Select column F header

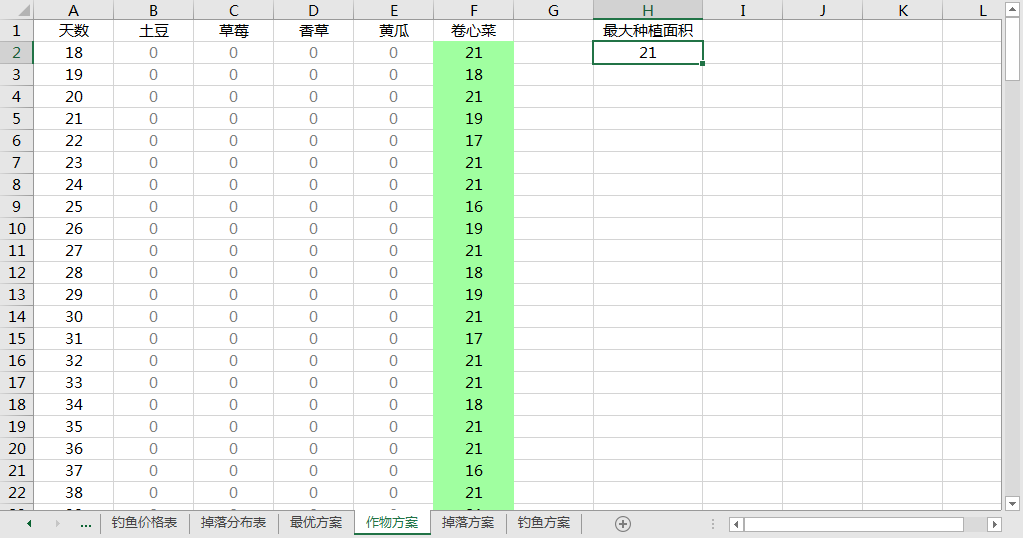pos(474,10)
